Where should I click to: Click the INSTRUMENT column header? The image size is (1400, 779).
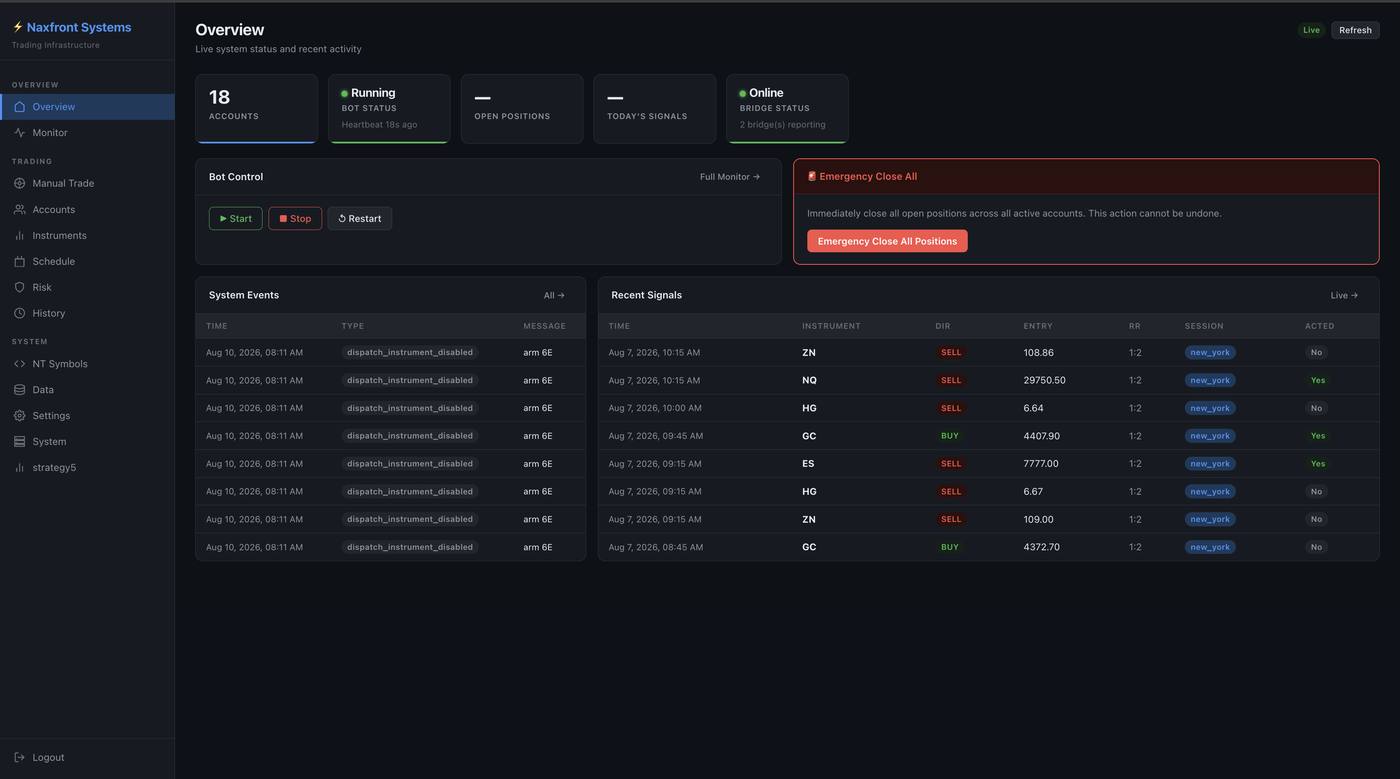[x=831, y=326]
